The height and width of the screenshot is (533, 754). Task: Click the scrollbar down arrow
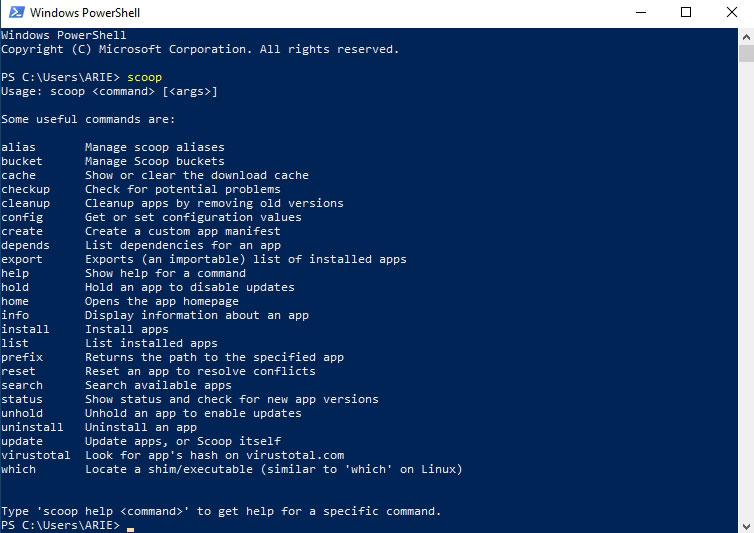click(746, 526)
